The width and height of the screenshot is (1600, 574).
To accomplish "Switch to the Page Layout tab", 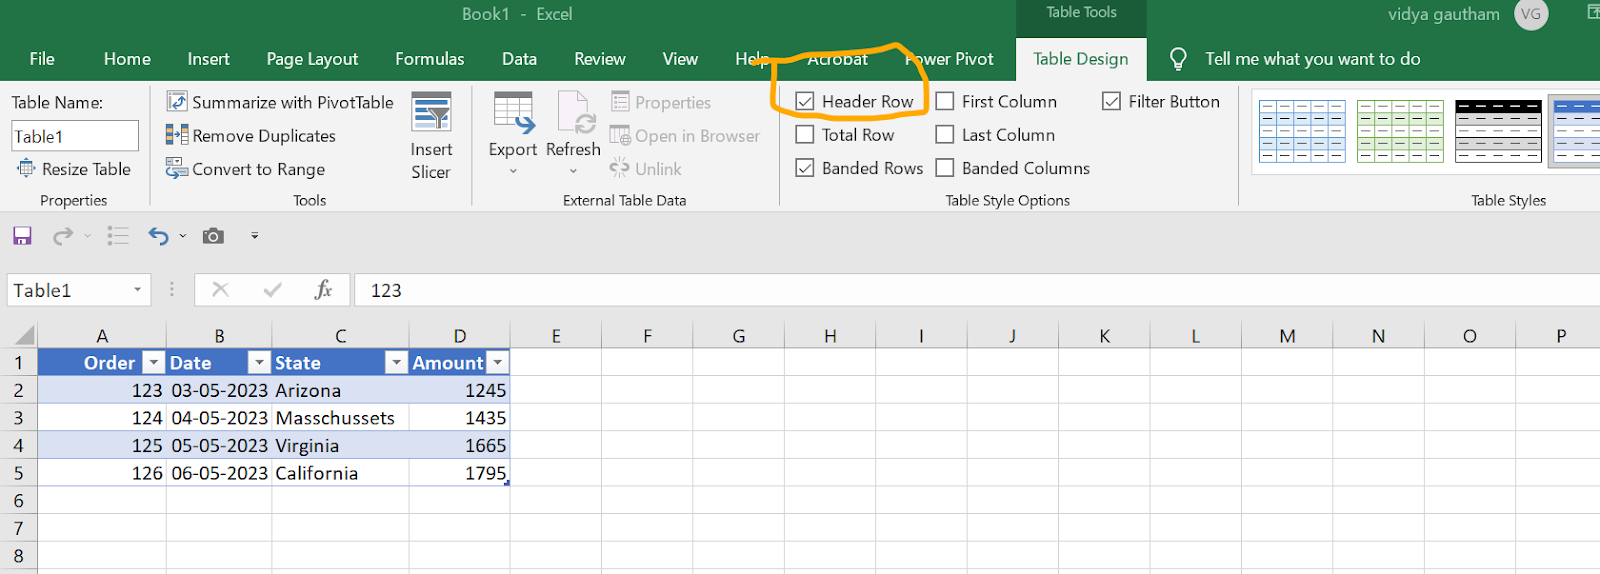I will pyautogui.click(x=312, y=59).
